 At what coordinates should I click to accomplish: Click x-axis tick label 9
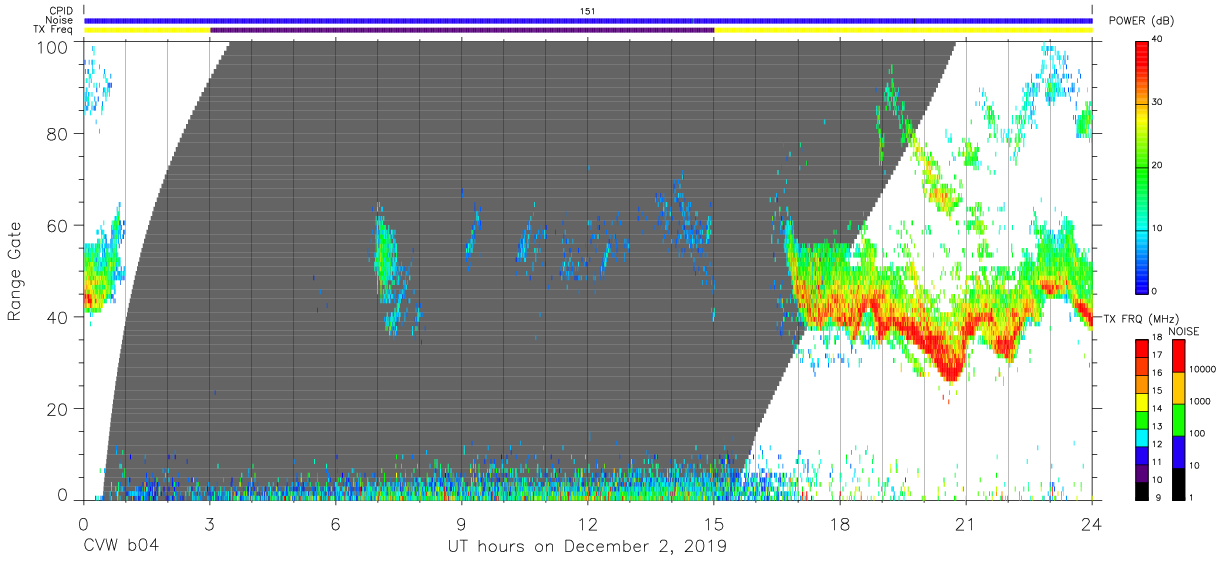462,523
